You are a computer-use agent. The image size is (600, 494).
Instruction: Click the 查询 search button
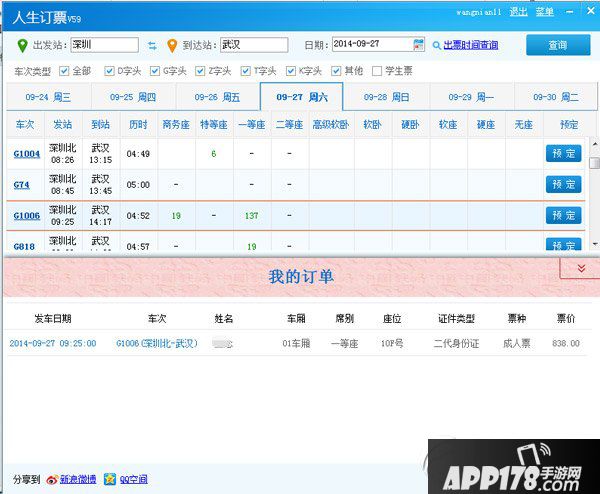(558, 45)
